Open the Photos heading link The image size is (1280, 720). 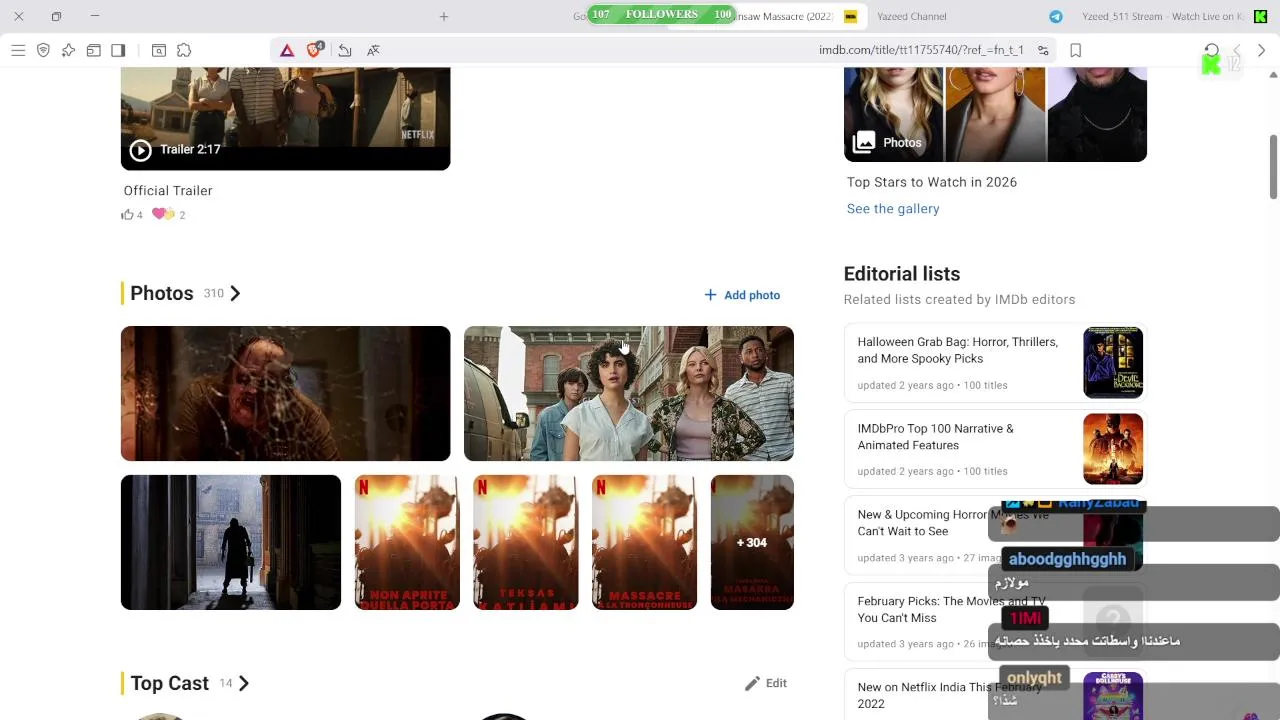tap(162, 293)
